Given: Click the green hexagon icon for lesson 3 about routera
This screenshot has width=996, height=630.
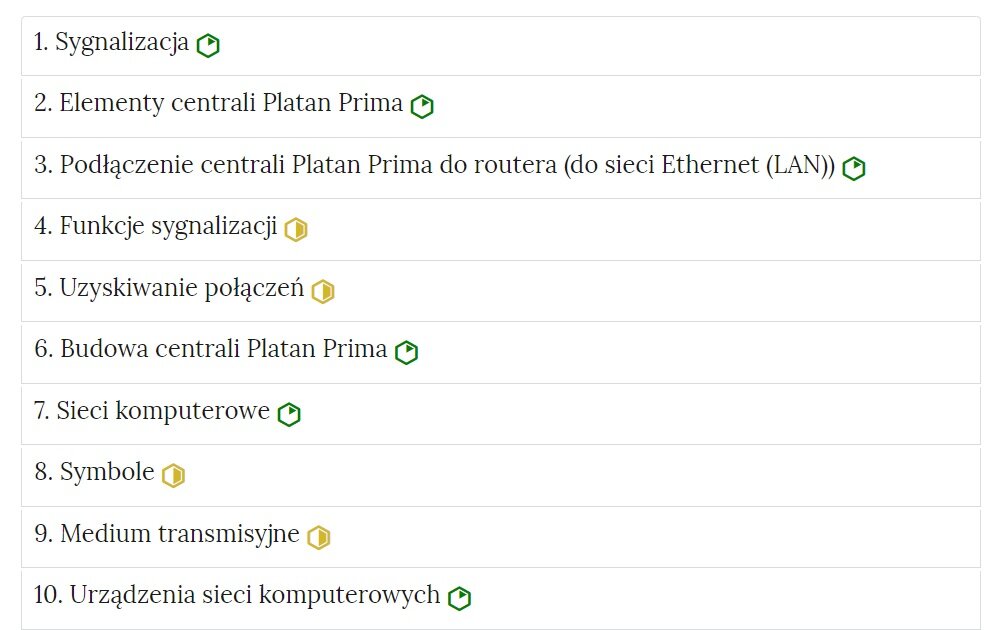Looking at the screenshot, I should [853, 168].
